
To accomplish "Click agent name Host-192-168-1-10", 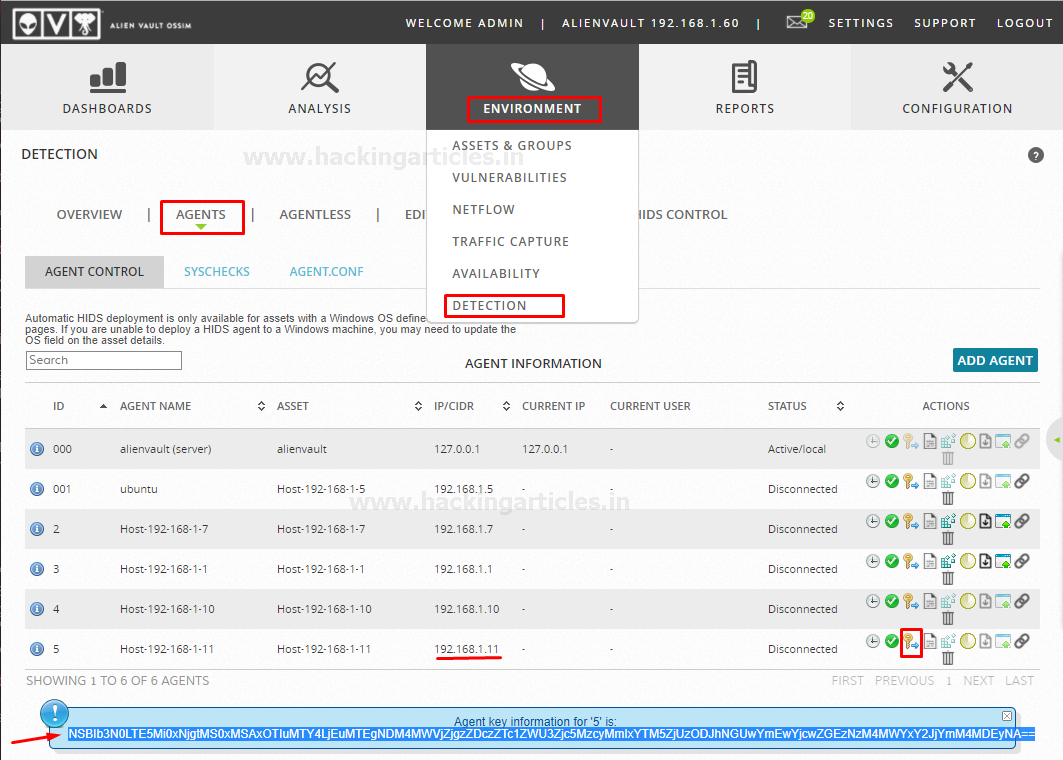I will pyautogui.click(x=167, y=609).
